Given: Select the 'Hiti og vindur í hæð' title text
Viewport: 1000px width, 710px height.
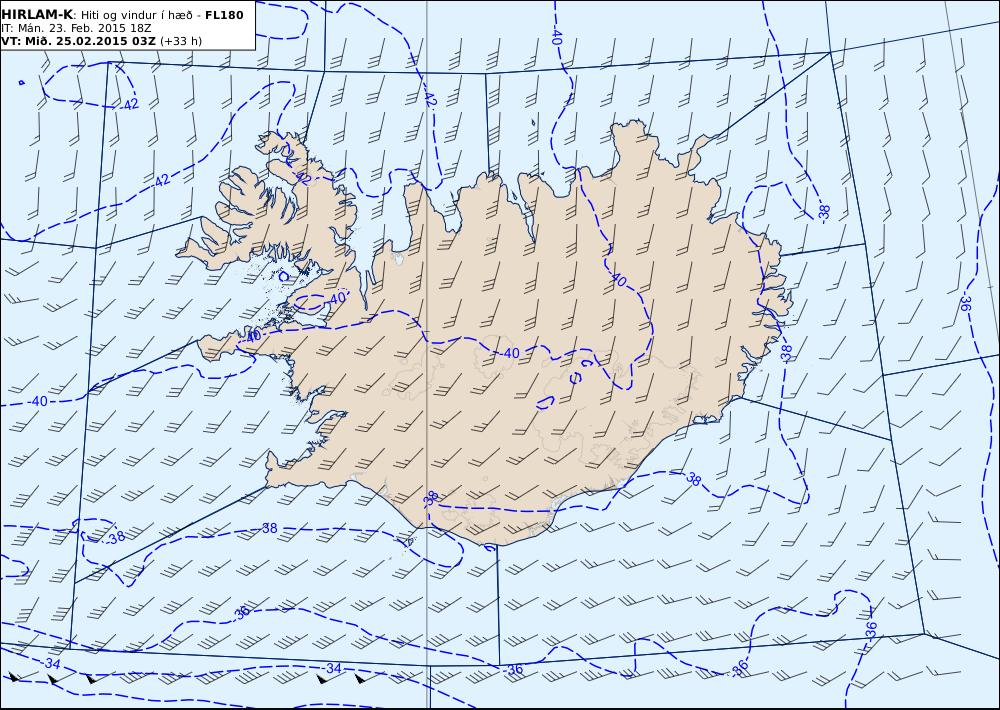Looking at the screenshot, I should pos(136,15).
